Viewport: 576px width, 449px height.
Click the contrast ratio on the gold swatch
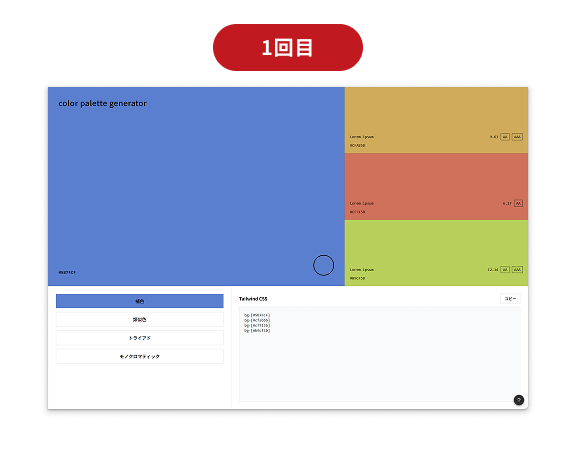pos(494,137)
